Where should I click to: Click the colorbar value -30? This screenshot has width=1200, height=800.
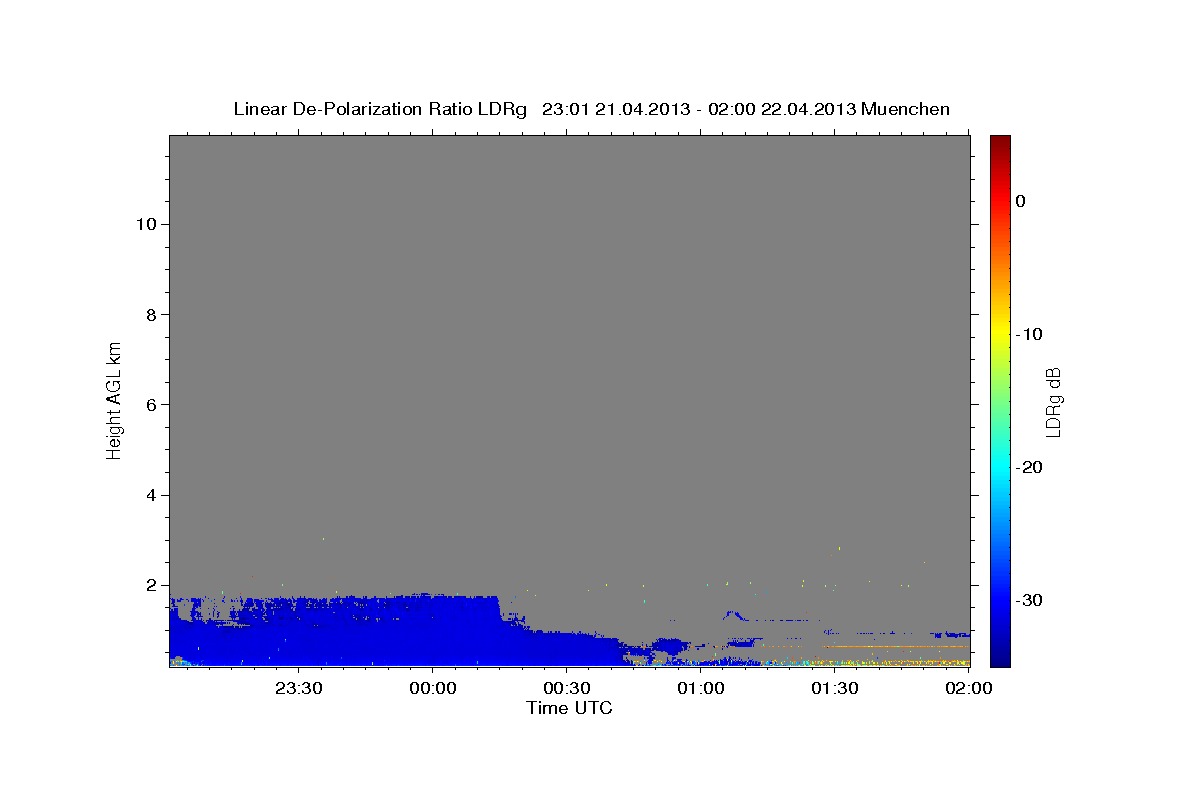(1029, 600)
